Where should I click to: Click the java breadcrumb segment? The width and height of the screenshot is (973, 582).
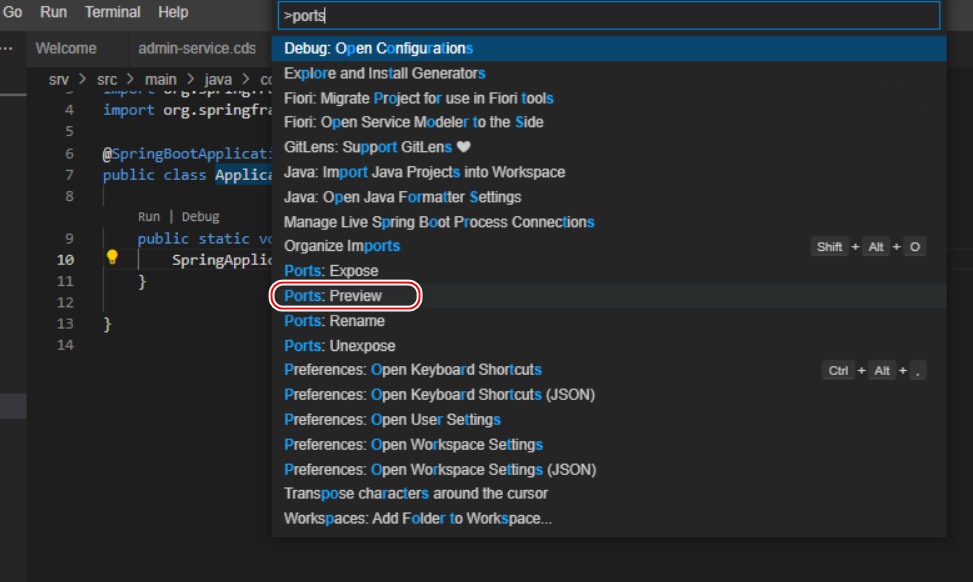click(x=218, y=80)
